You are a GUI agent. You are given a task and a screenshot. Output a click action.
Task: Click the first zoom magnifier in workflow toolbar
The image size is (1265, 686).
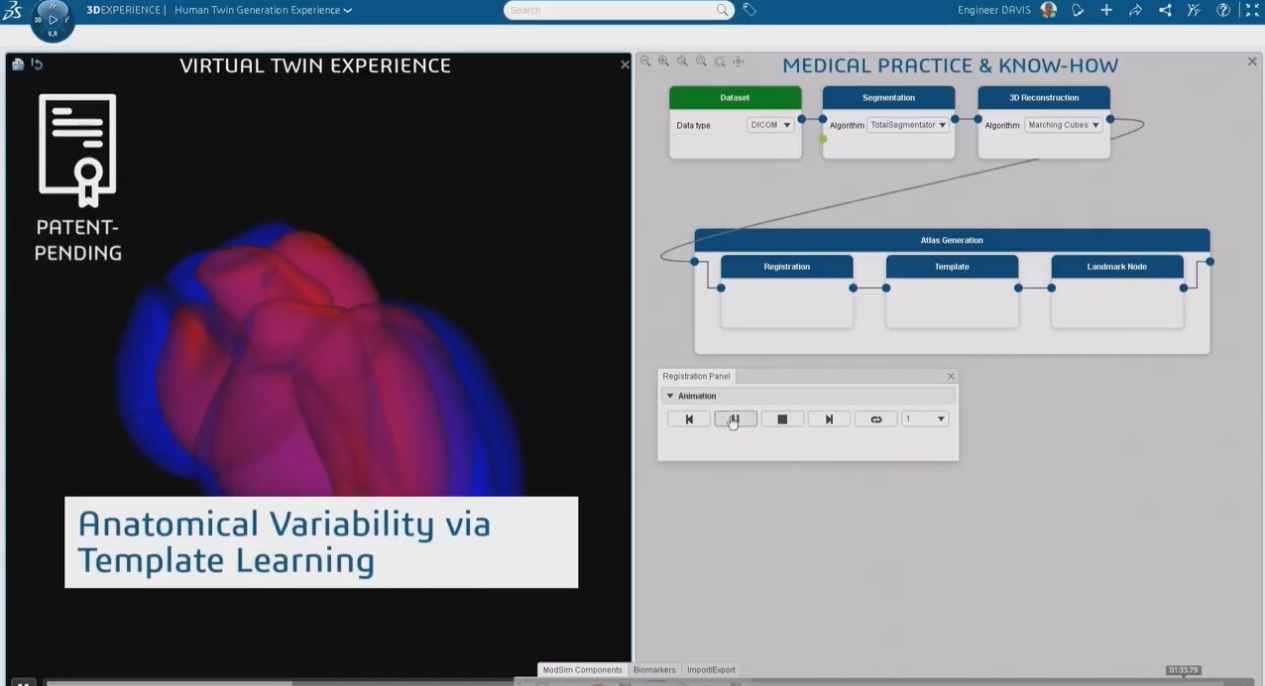[646, 62]
